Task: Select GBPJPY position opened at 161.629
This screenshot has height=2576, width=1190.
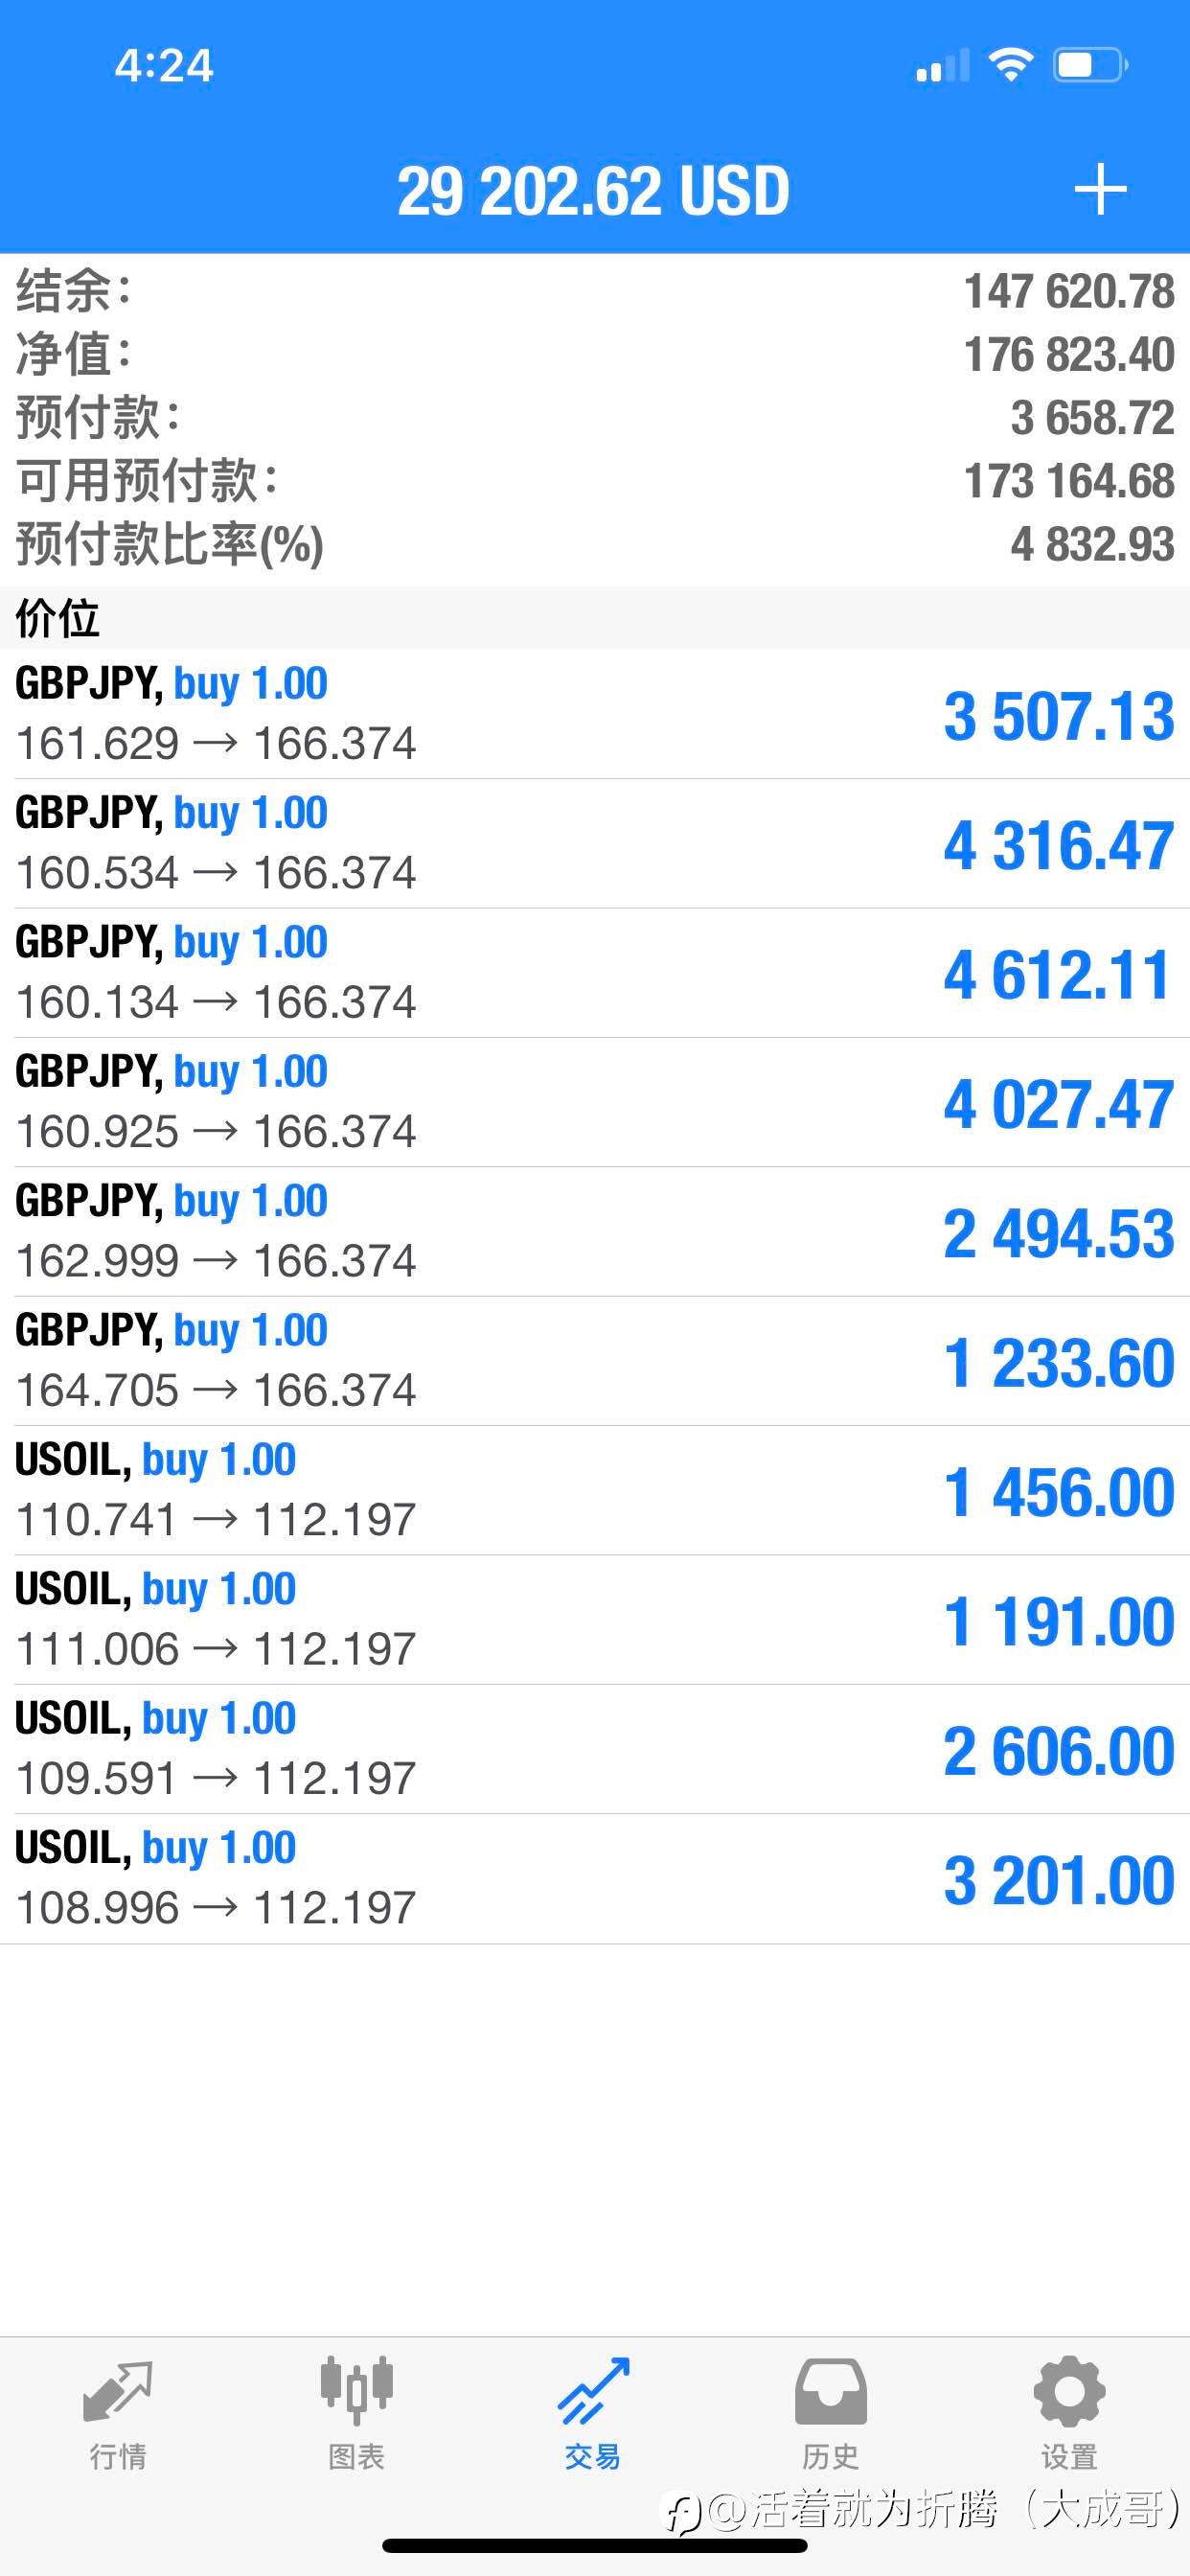Action: click(x=595, y=714)
